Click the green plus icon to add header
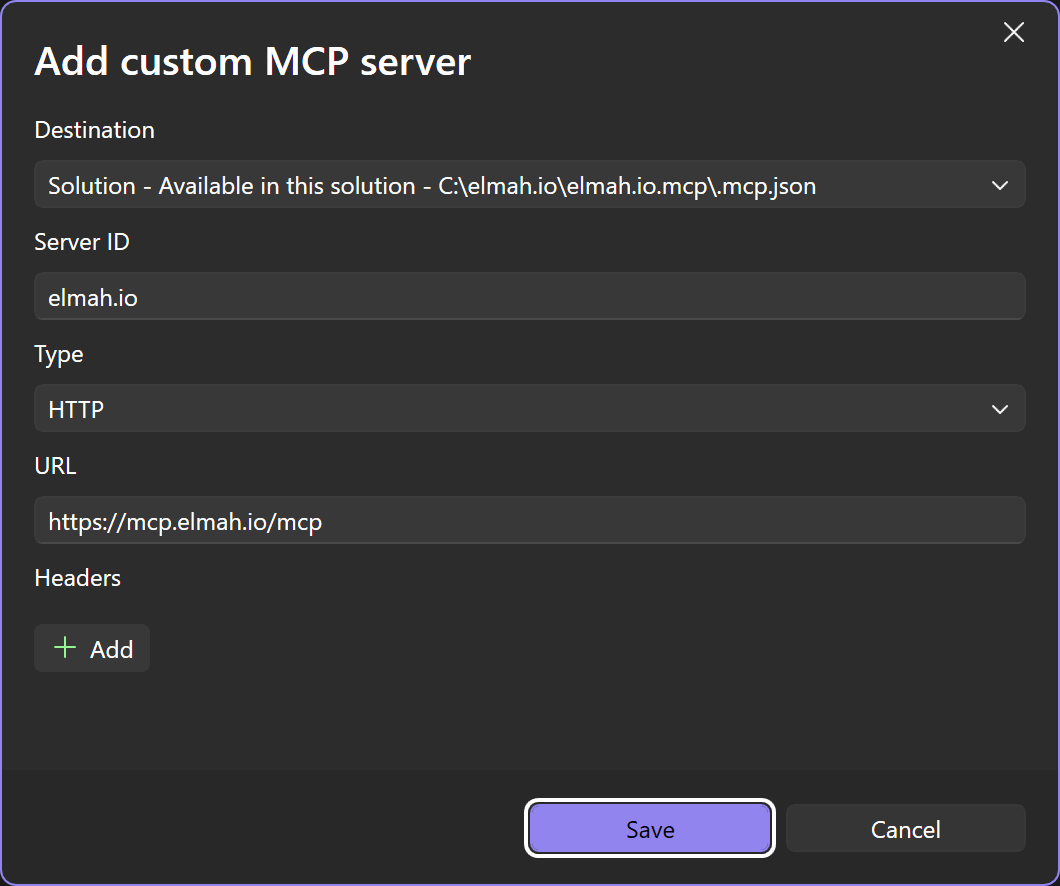 (x=64, y=648)
